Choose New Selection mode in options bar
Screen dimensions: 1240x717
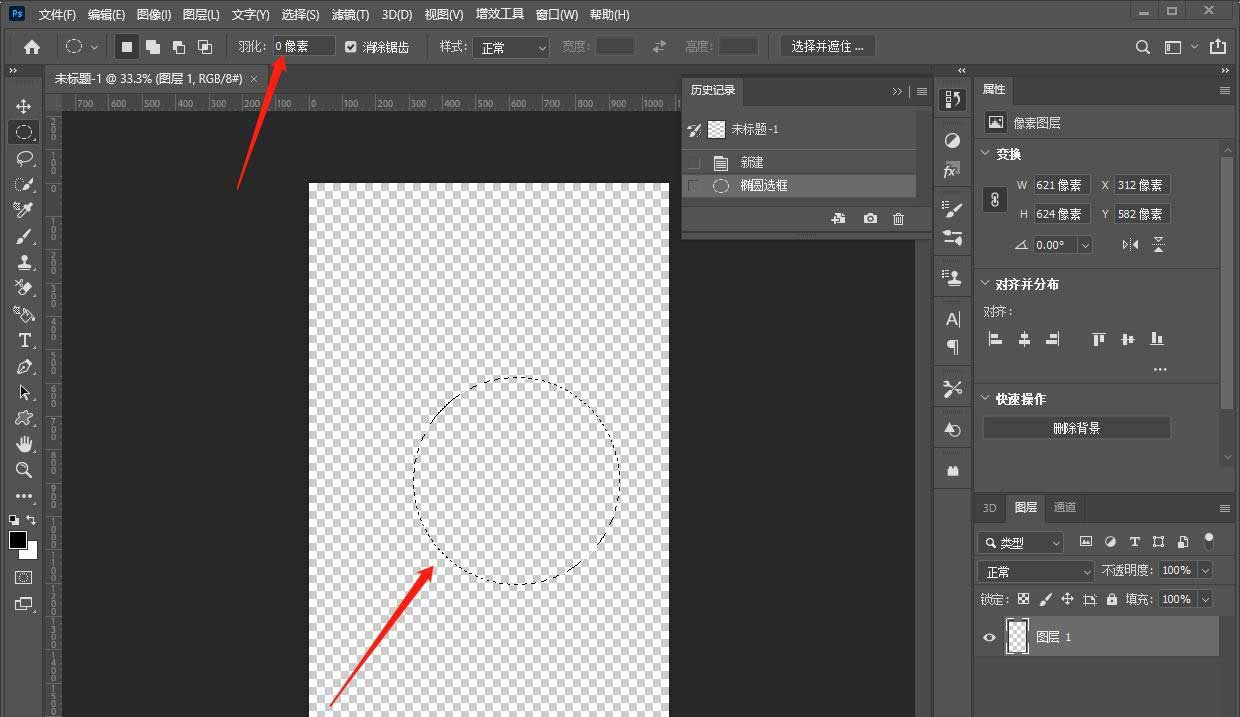pyautogui.click(x=127, y=46)
